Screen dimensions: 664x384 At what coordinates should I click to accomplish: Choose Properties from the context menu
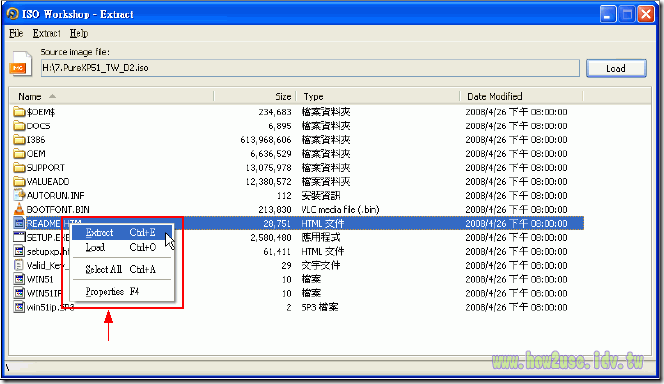[x=122, y=292]
